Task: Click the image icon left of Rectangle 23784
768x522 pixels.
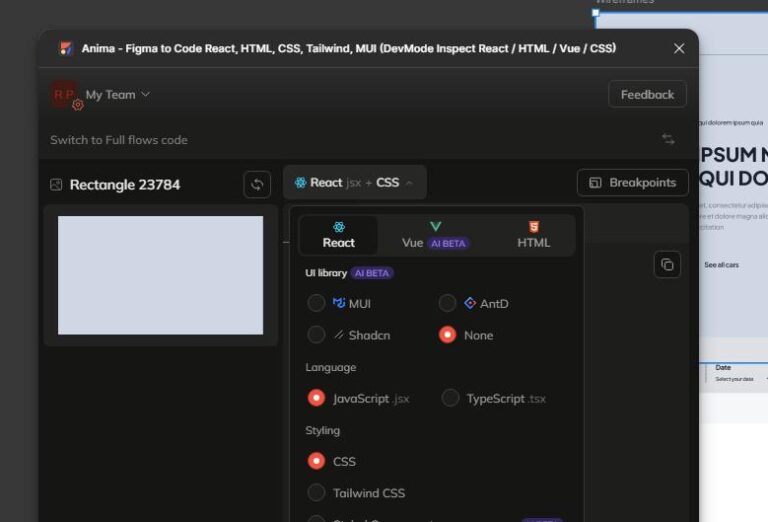Action: click(x=56, y=185)
